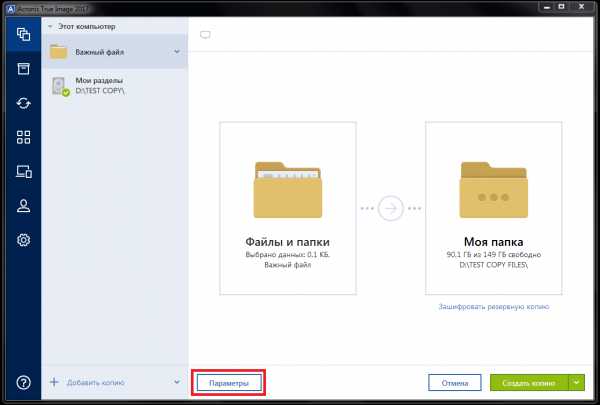Click the green Создать копию button
The image size is (600, 405).
(528, 382)
